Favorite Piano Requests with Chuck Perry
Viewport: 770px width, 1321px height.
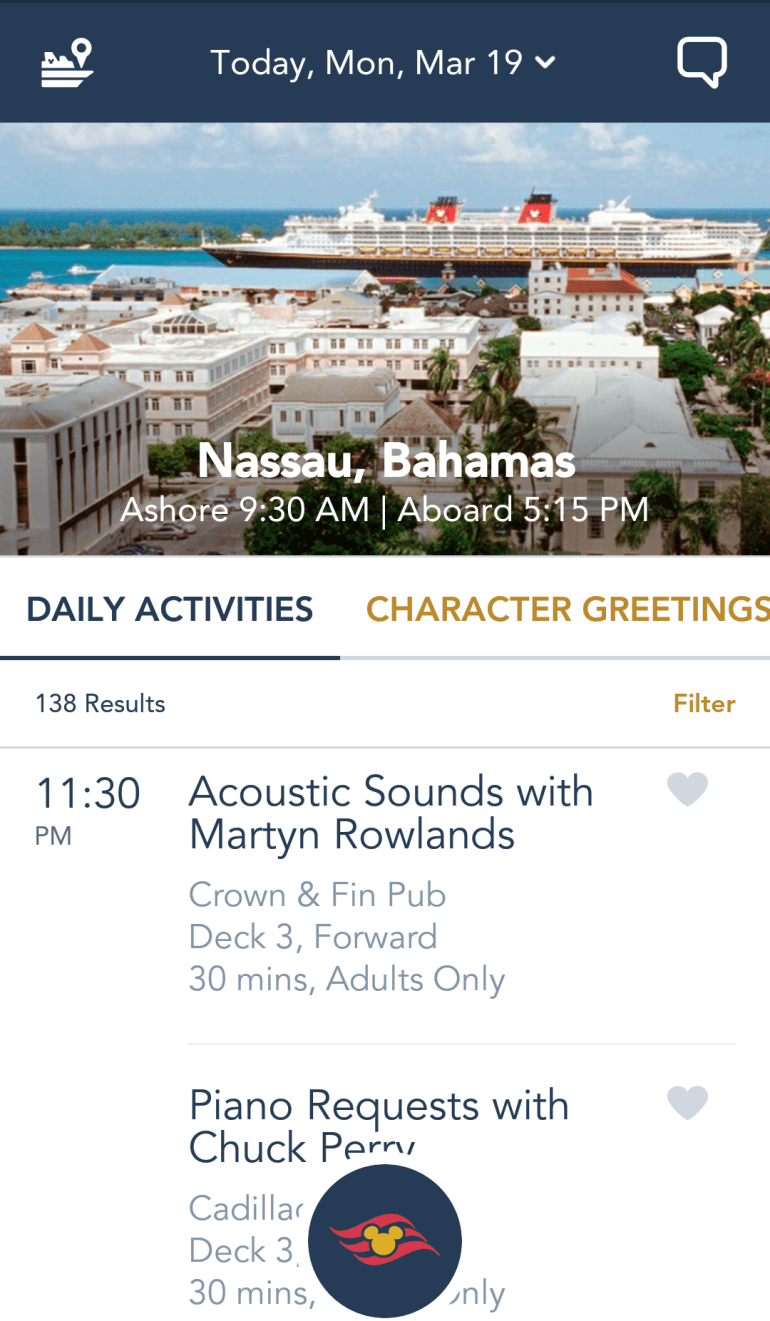pyautogui.click(x=687, y=1103)
